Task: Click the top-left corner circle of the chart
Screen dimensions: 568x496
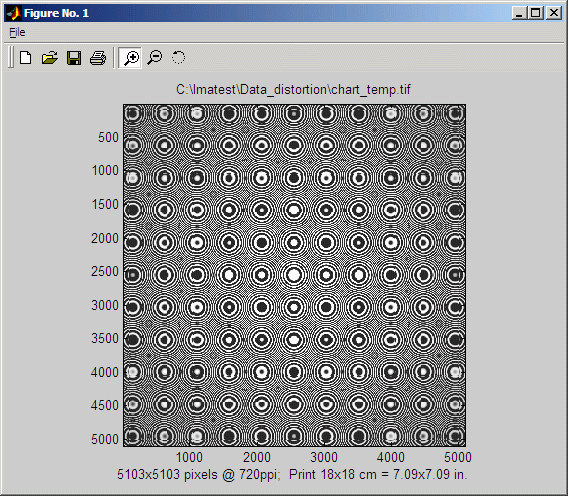Action: [133, 114]
